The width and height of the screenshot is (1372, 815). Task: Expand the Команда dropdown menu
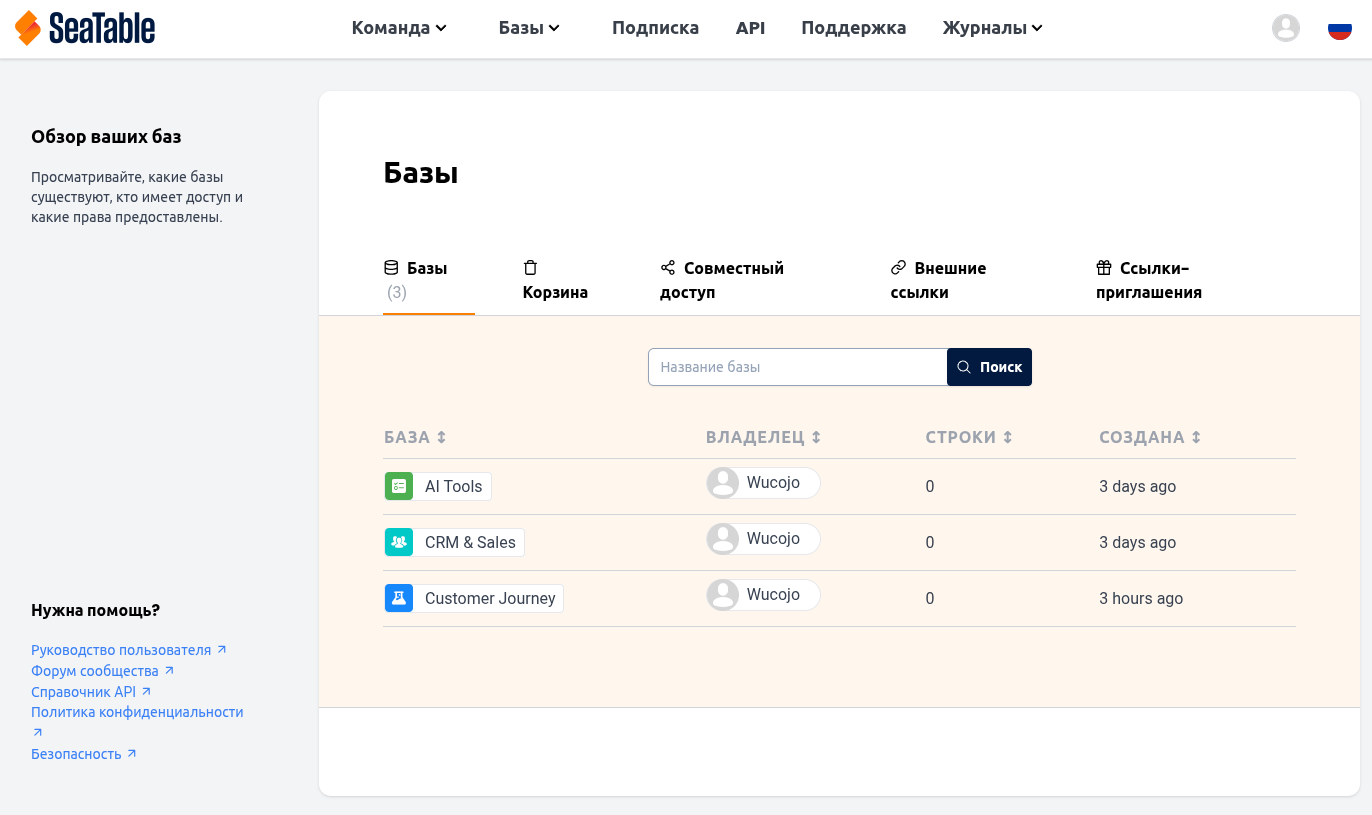pyautogui.click(x=398, y=28)
